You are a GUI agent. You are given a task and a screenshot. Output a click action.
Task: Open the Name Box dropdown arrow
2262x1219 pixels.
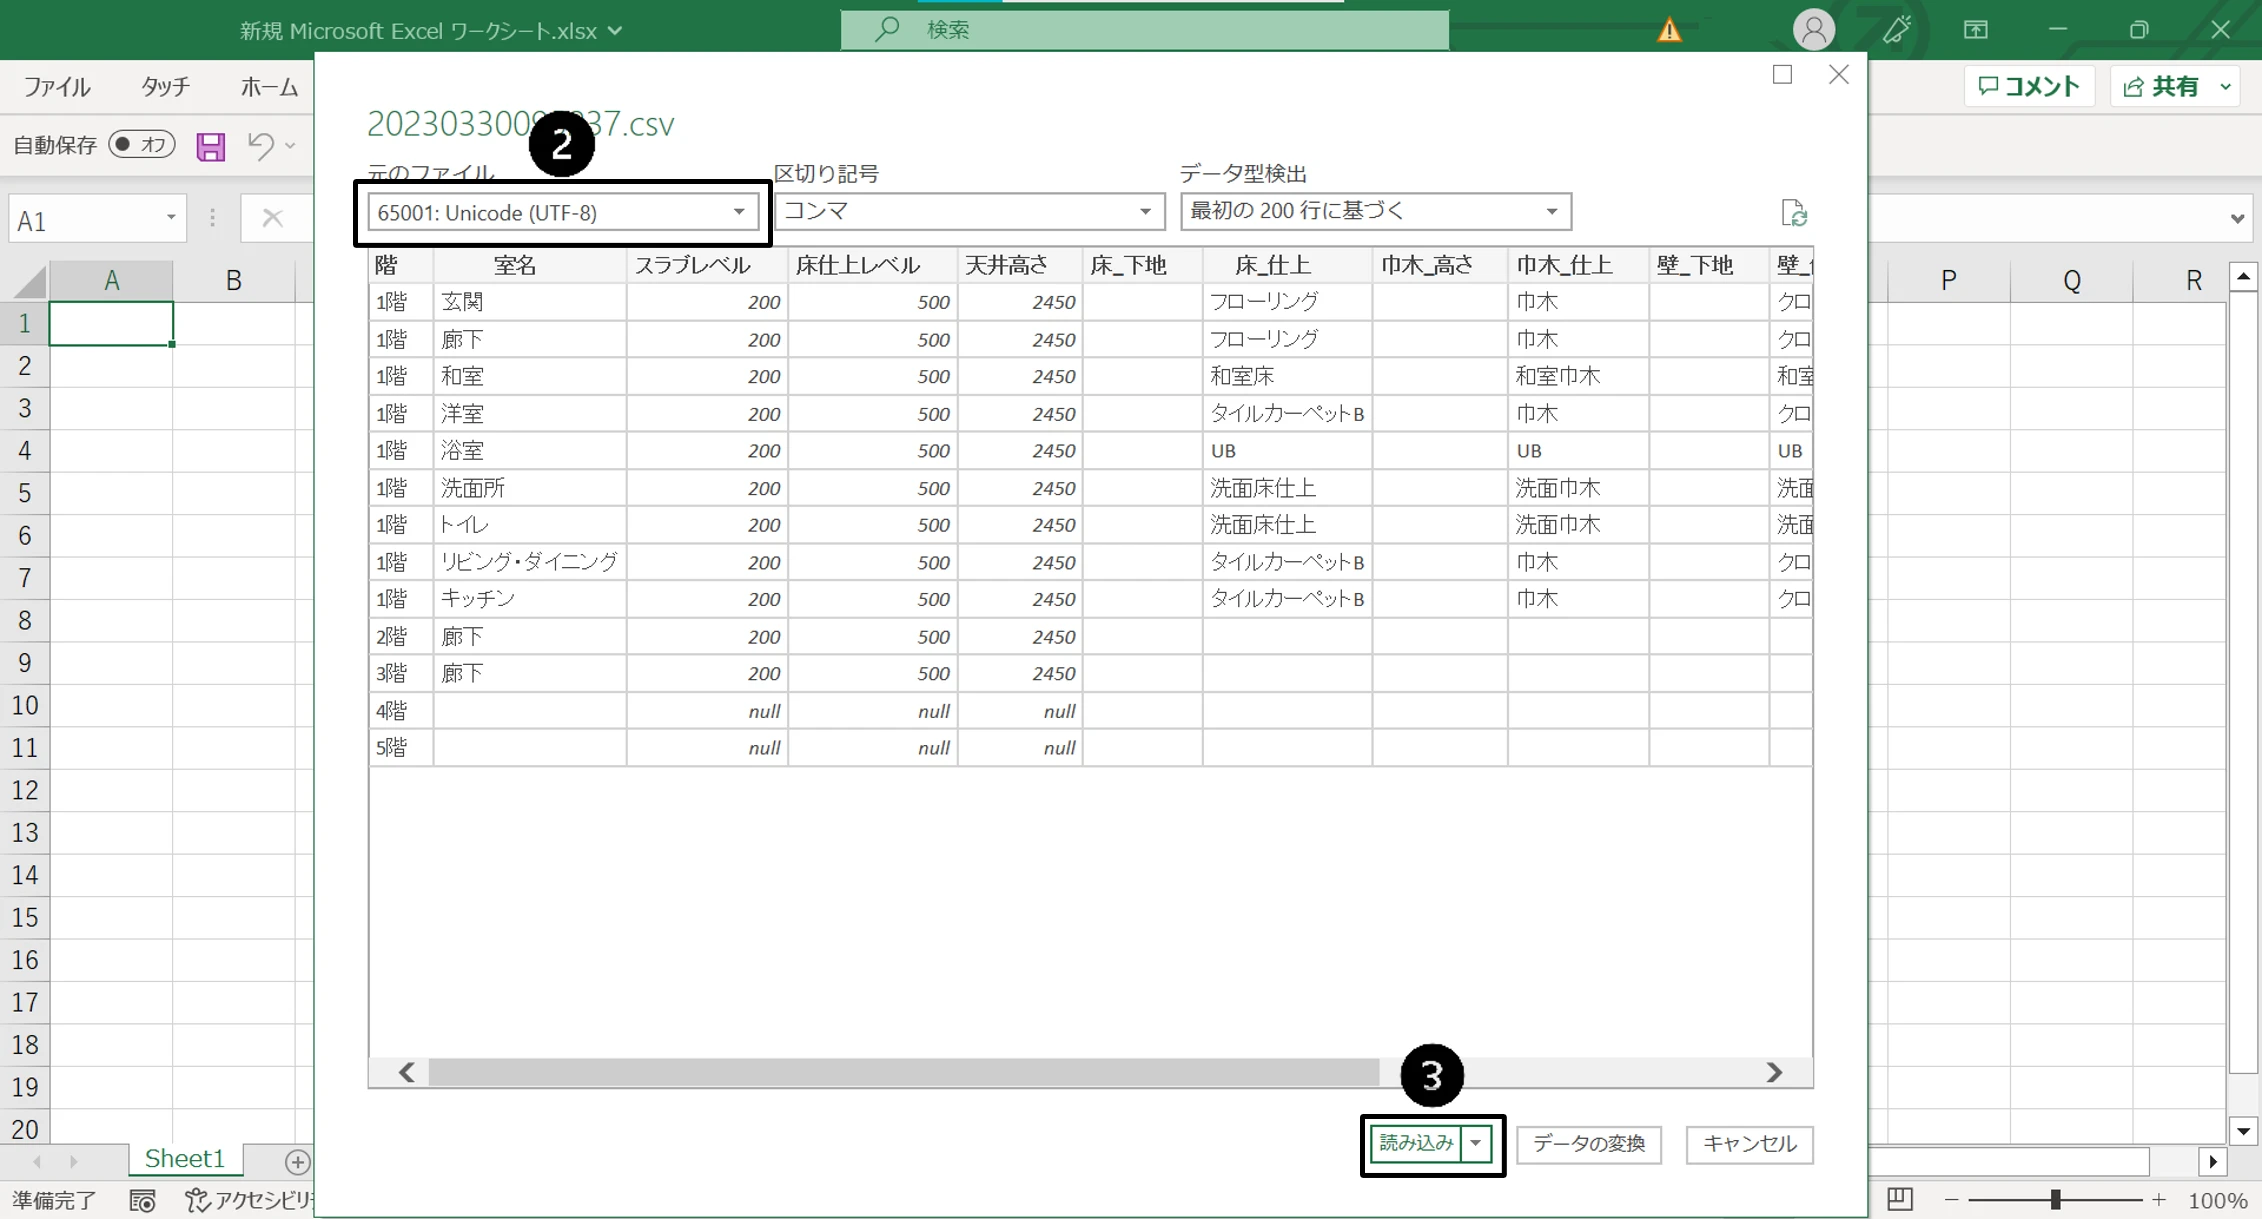(171, 218)
